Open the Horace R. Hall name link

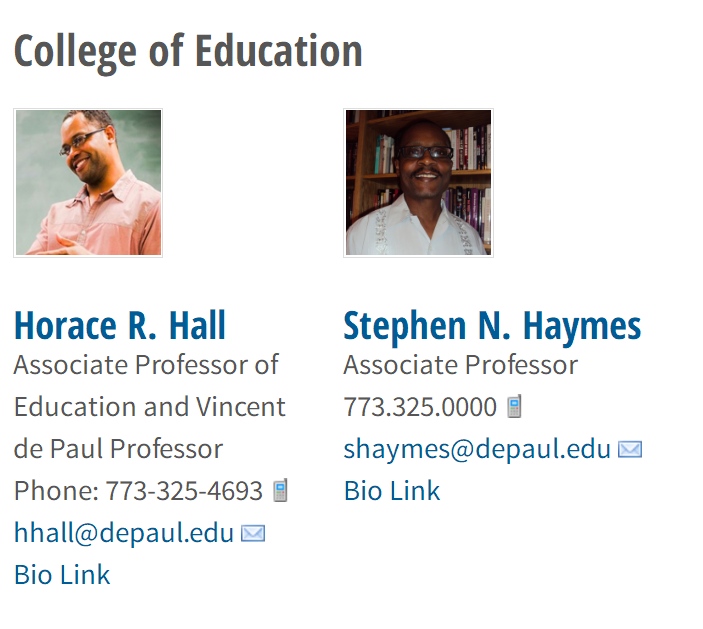tap(120, 326)
